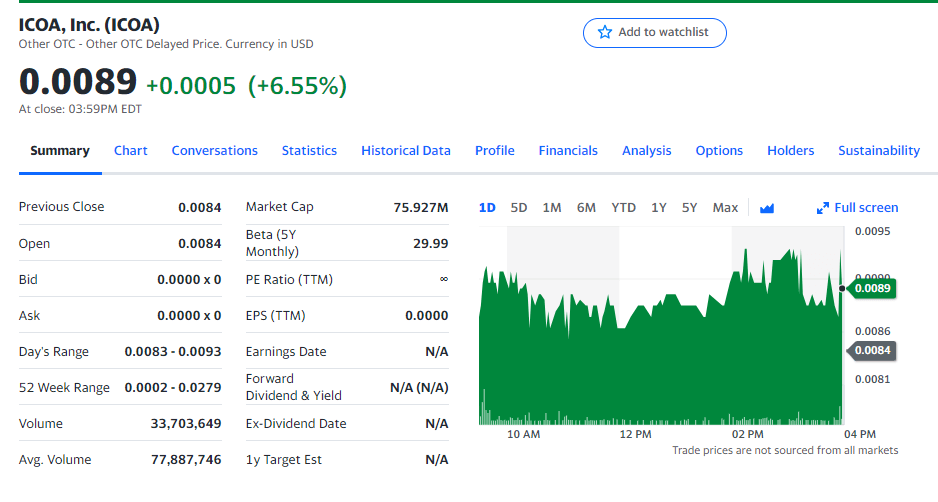Viewport: 938px width, 502px height.
Task: Click the large 0.0089 current price
Action: (x=78, y=81)
